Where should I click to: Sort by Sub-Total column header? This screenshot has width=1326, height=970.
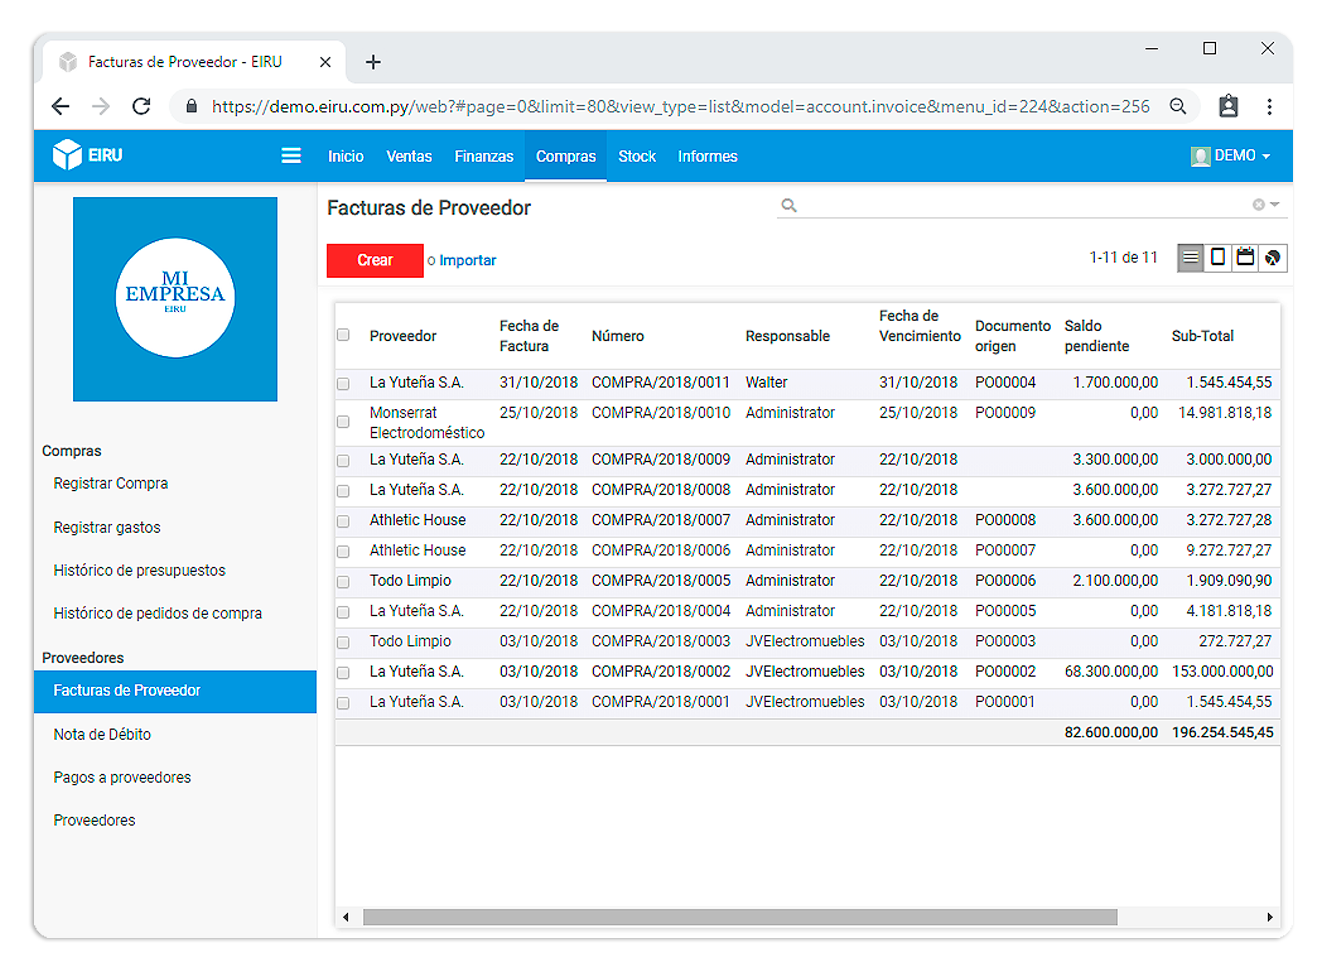tap(1203, 336)
